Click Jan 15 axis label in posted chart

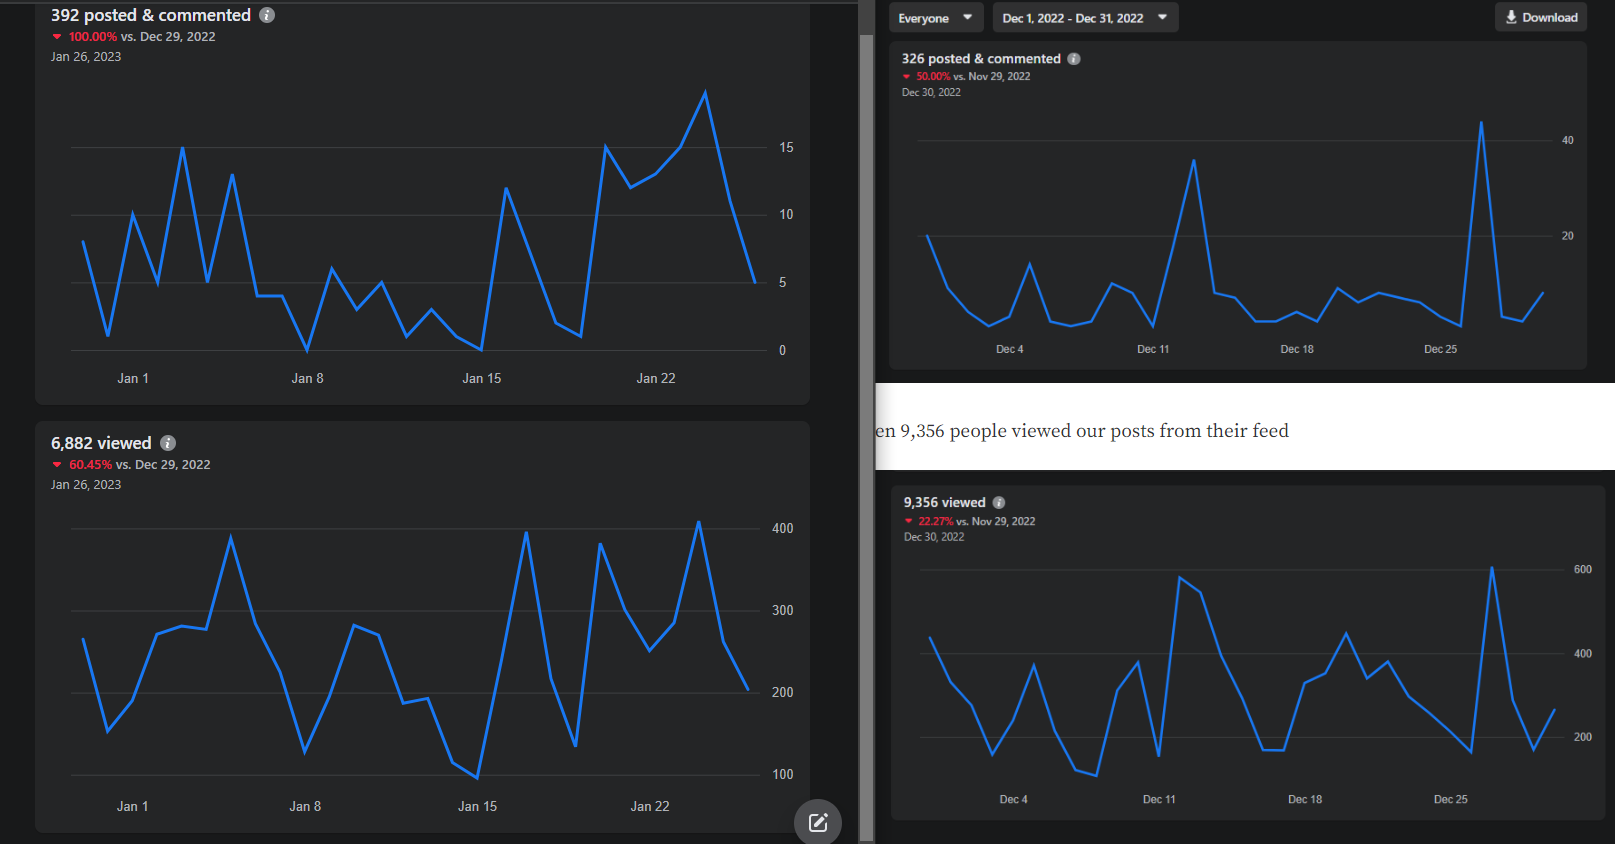pos(482,379)
